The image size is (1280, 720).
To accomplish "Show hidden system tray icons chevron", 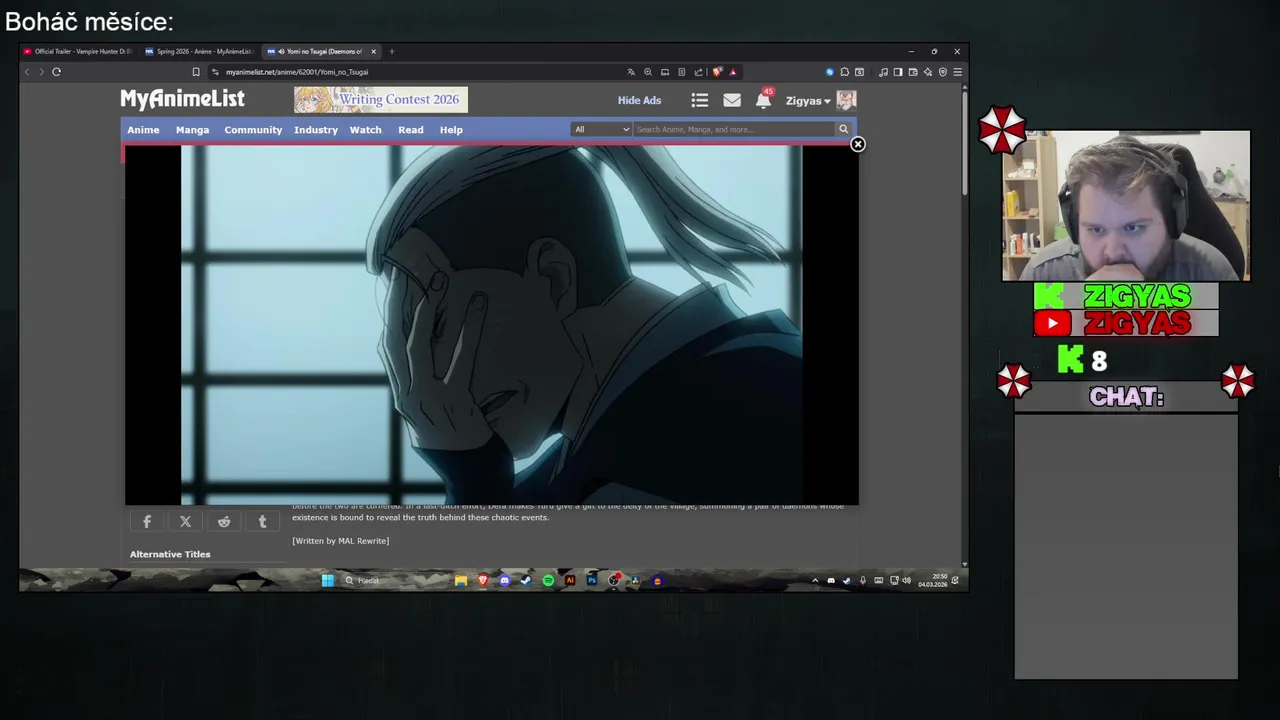I will pos(815,580).
